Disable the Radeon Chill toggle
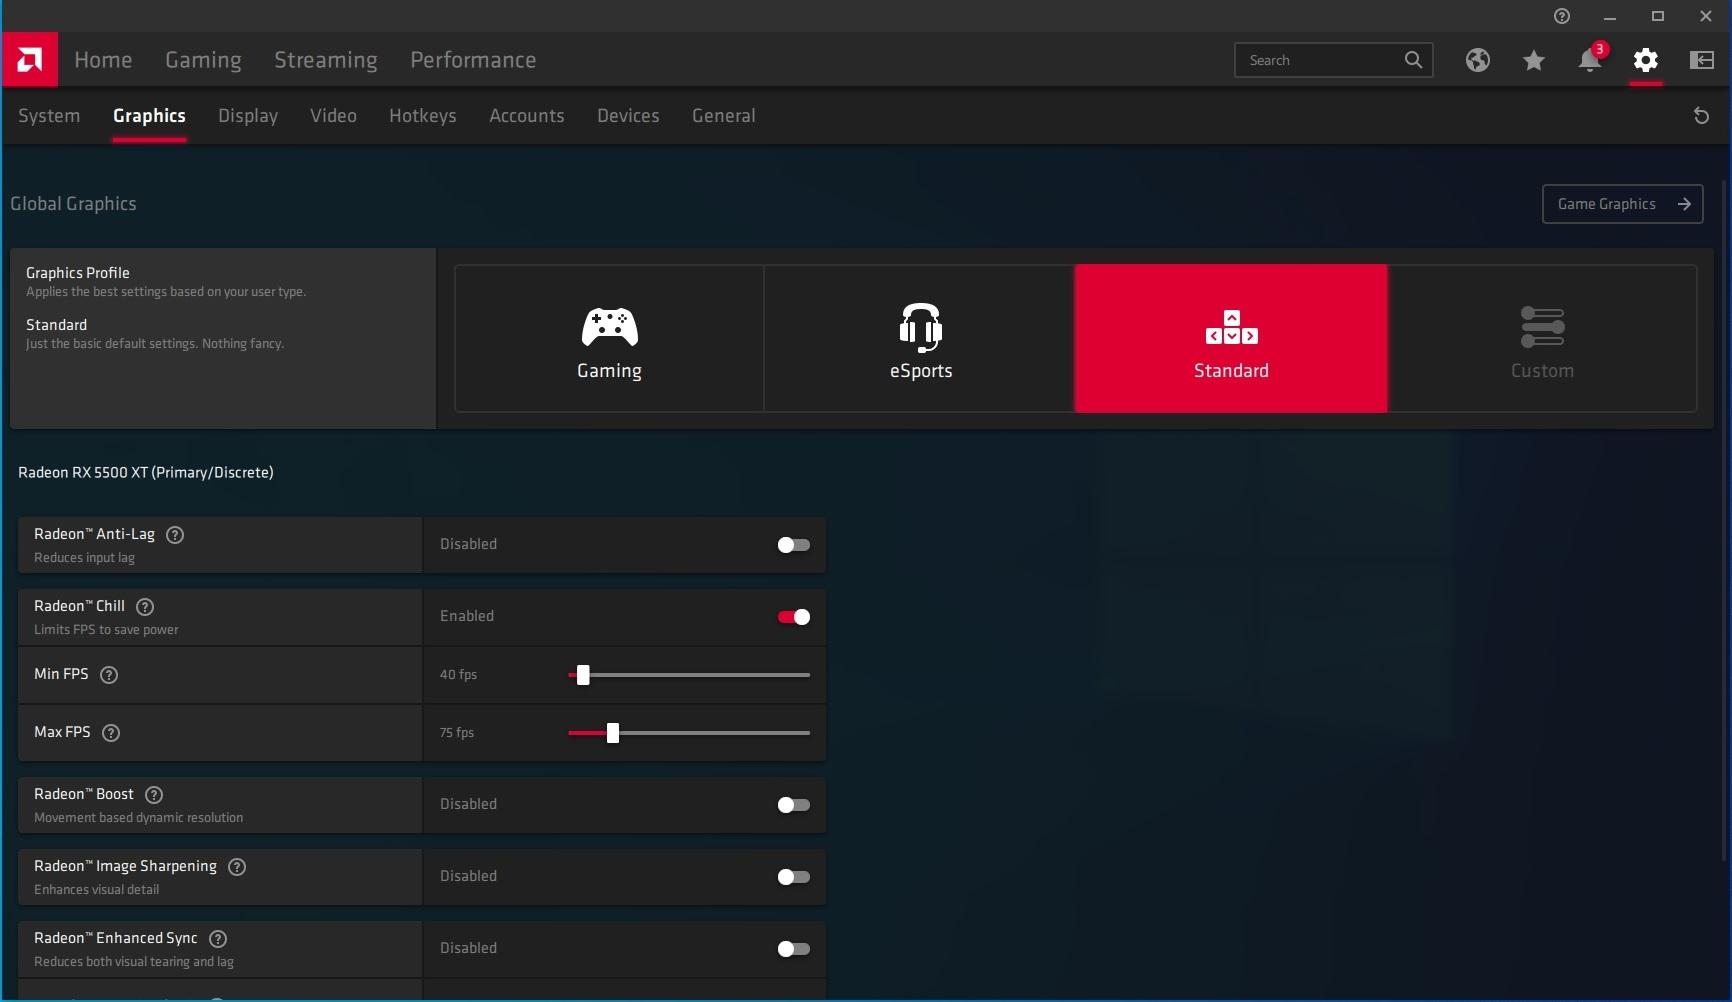1732x1002 pixels. tap(793, 617)
